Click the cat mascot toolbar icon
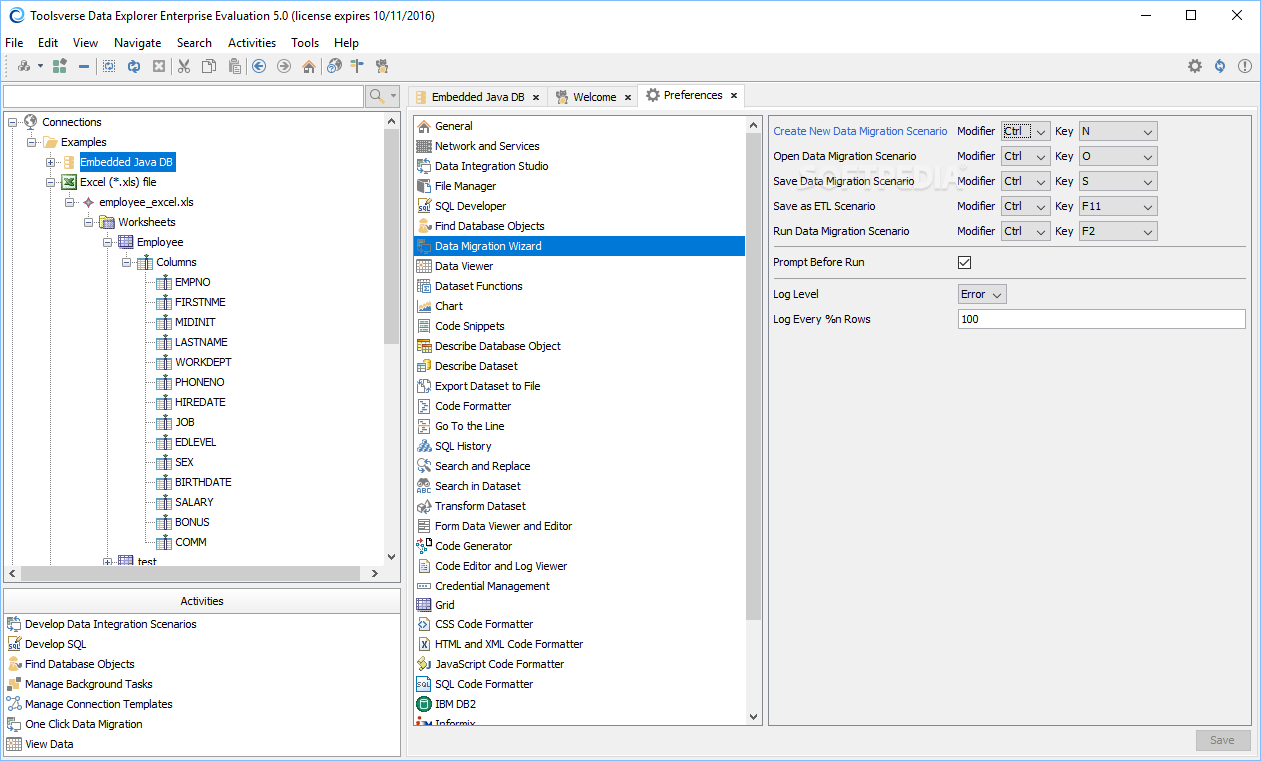The width and height of the screenshot is (1261, 761). pos(382,66)
